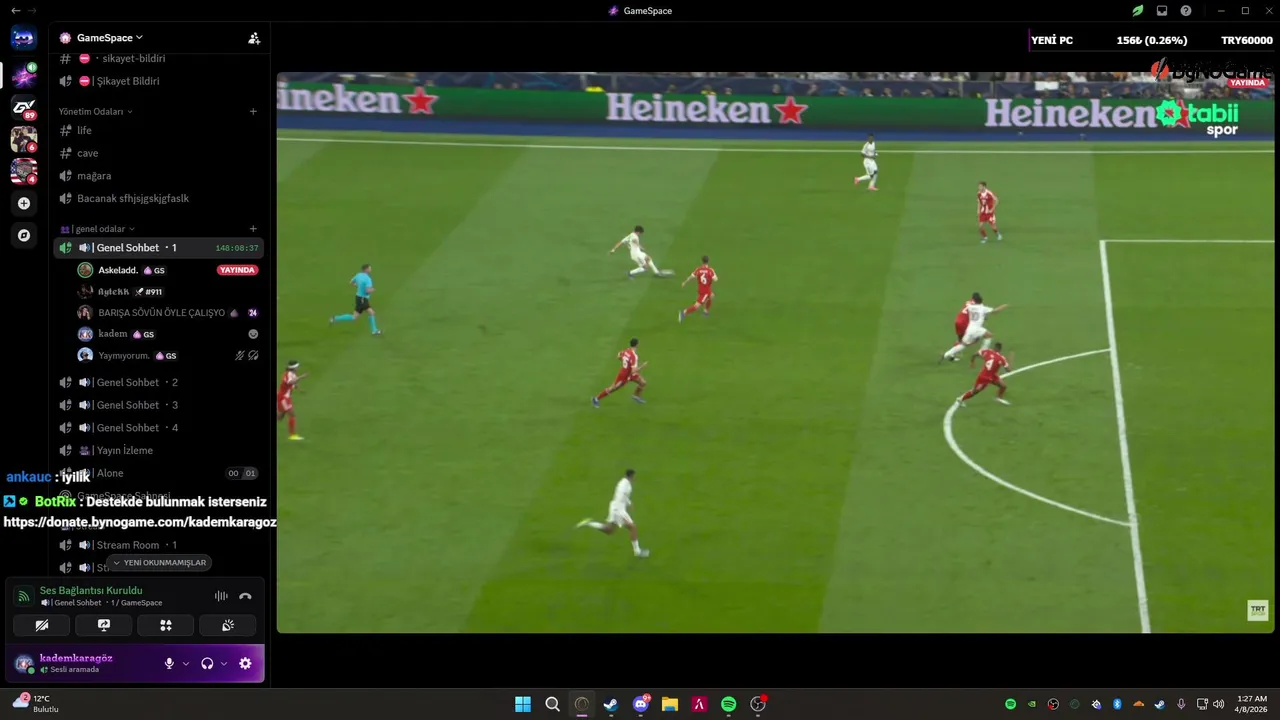This screenshot has width=1280, height=720.
Task: Open Ses Bağlantısı Kuruldu connection details
Action: click(x=91, y=590)
